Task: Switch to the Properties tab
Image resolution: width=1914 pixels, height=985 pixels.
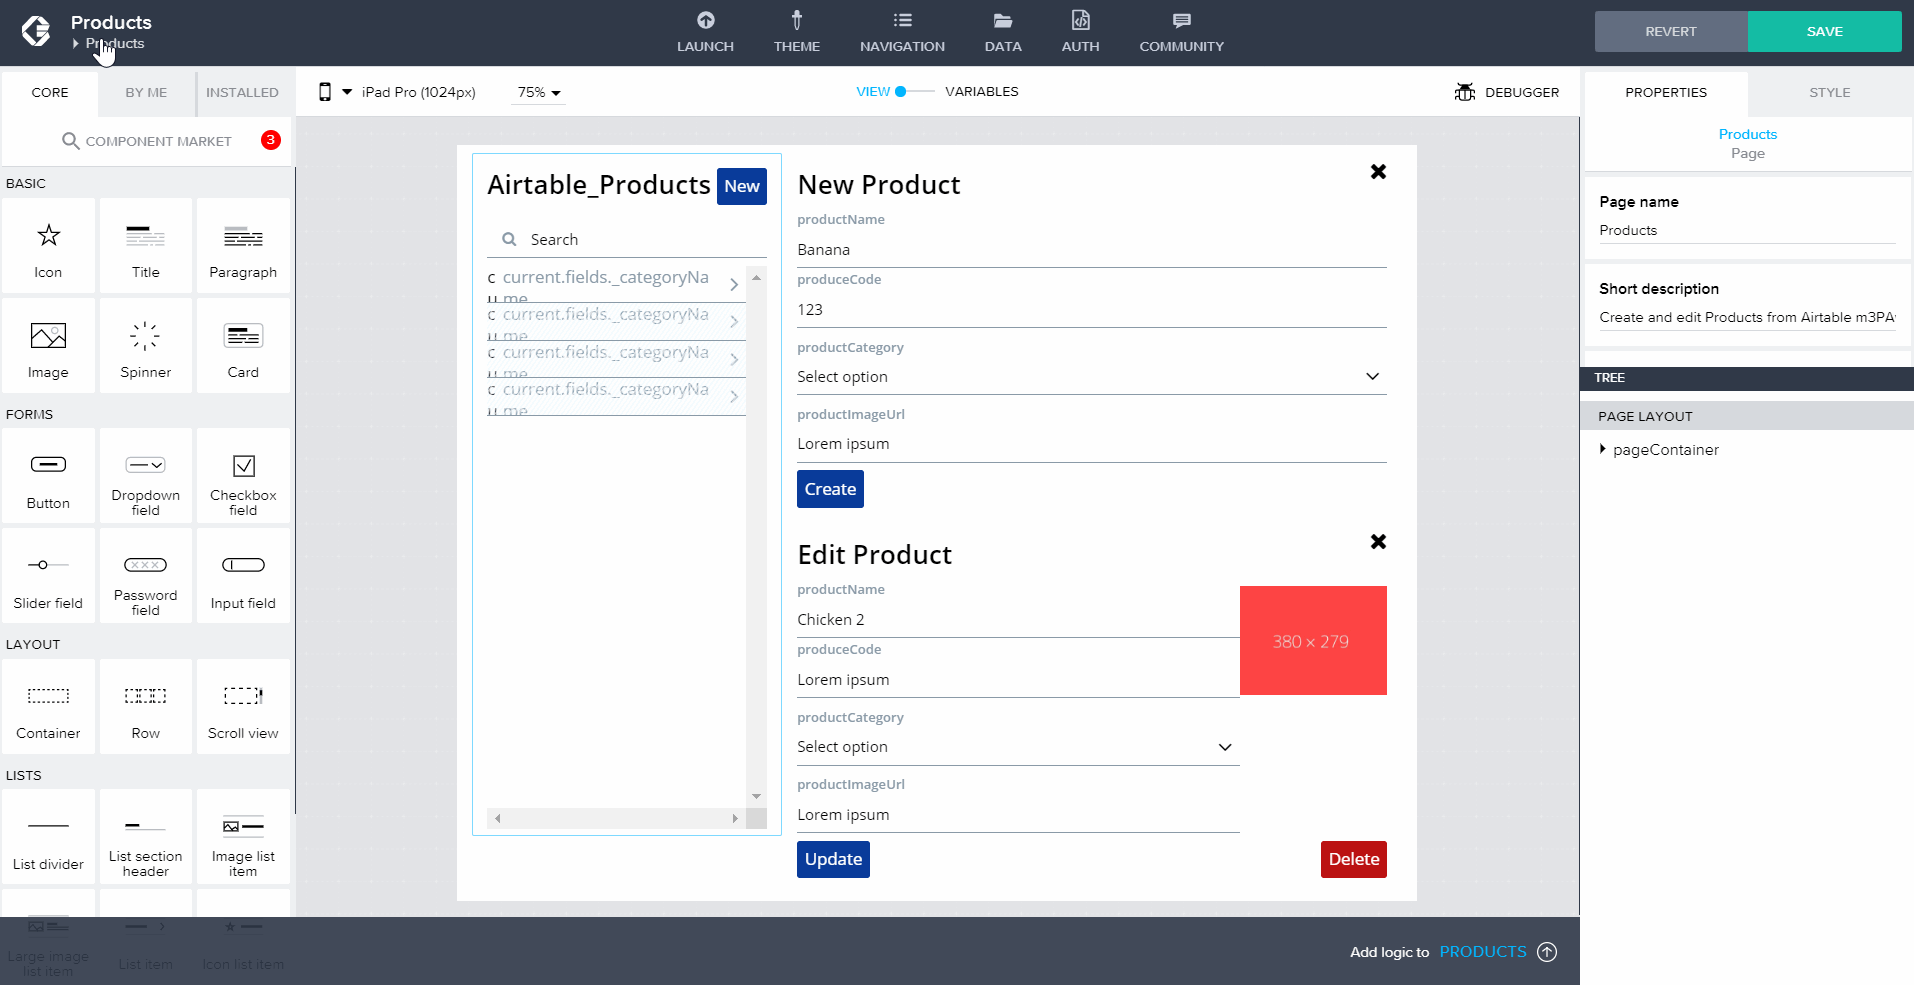Action: (x=1666, y=92)
